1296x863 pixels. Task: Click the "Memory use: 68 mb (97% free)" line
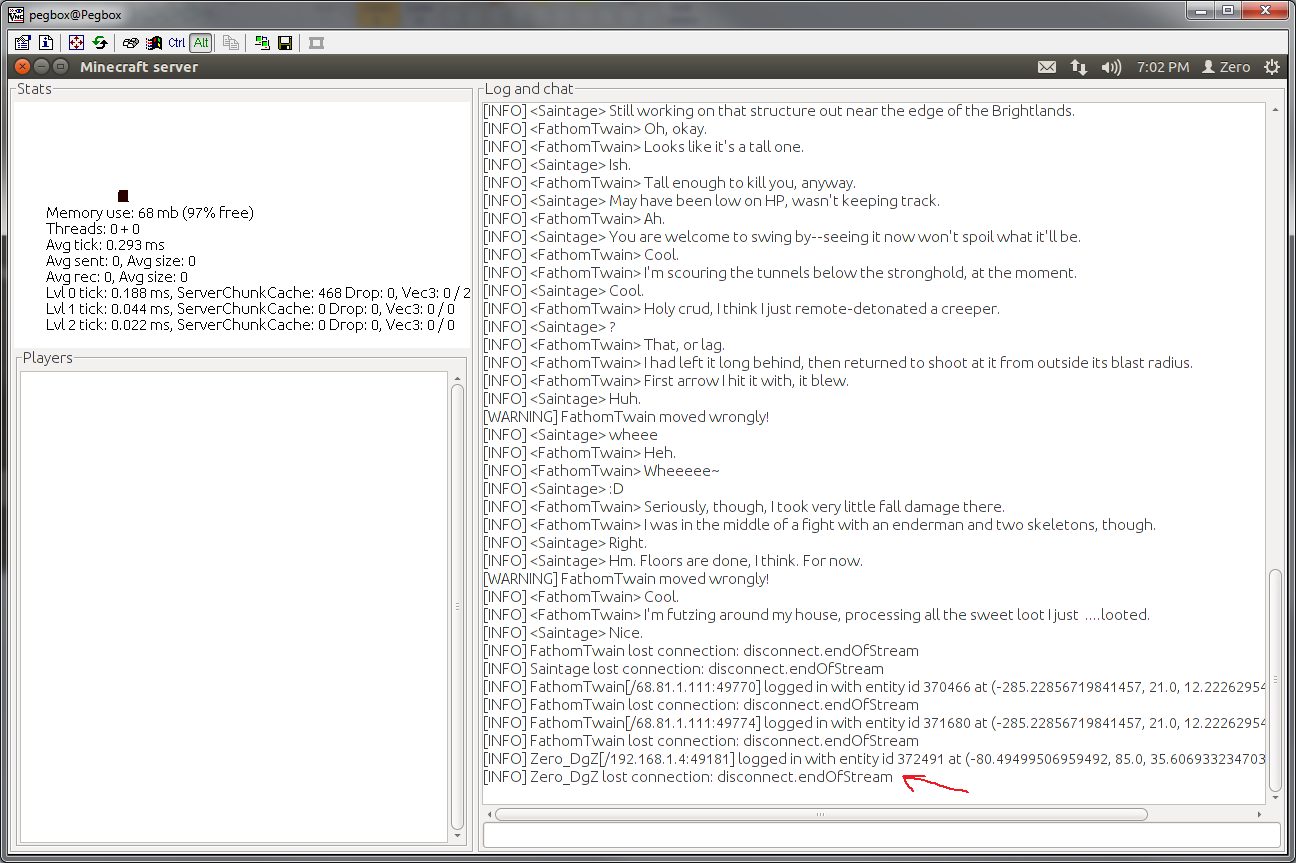150,213
